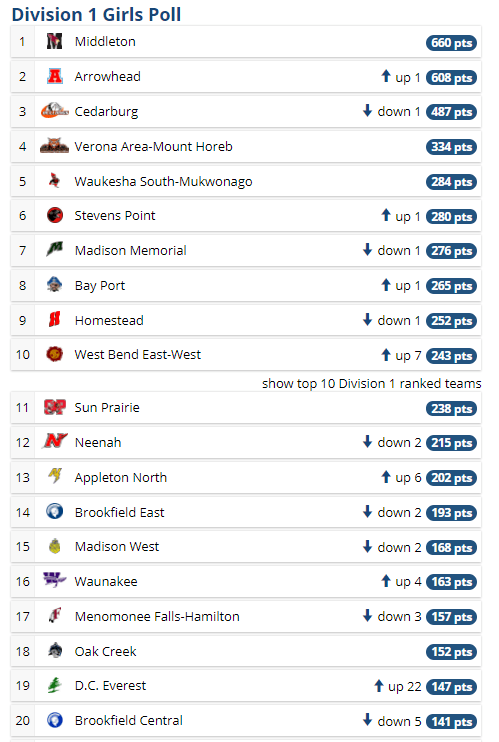Click the 202 pts badge for Appleton North

pos(451,478)
